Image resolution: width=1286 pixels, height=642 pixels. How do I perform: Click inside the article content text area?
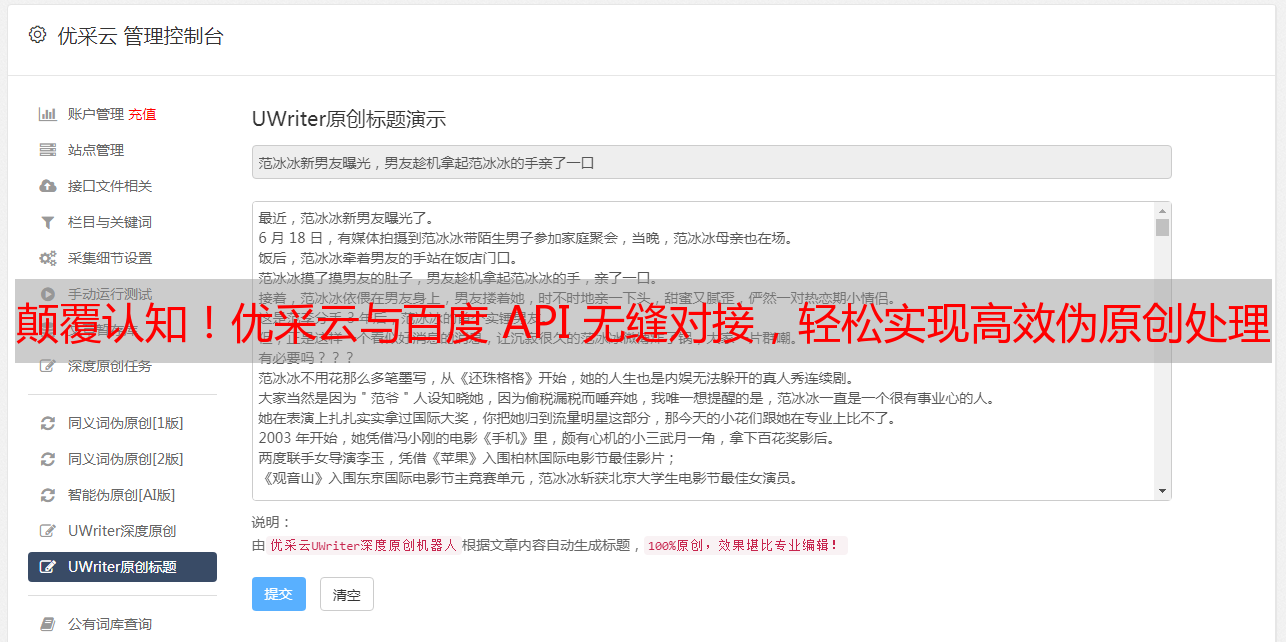(703, 351)
